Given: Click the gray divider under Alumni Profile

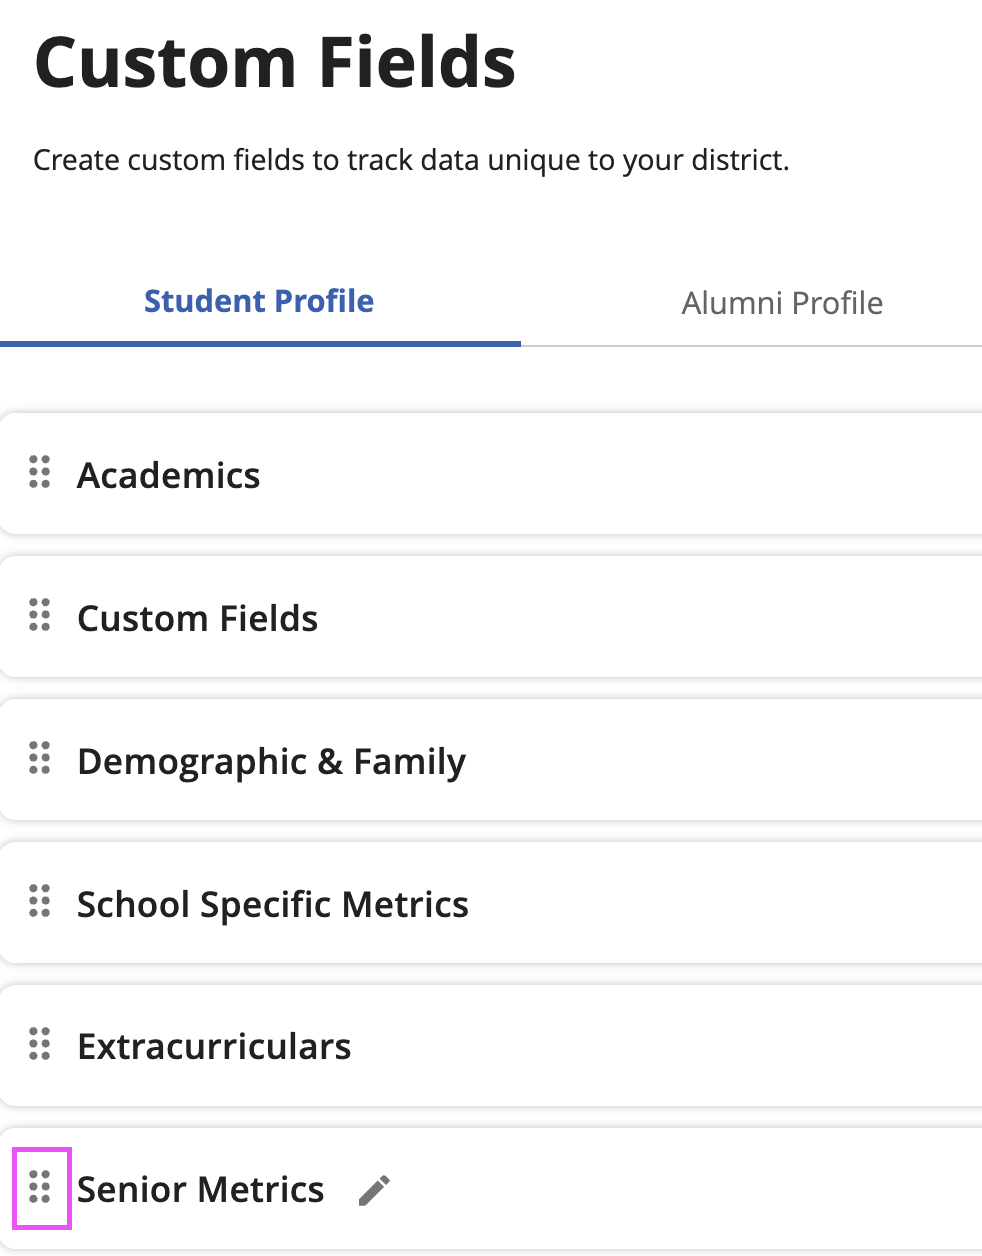Looking at the screenshot, I should click(x=750, y=346).
